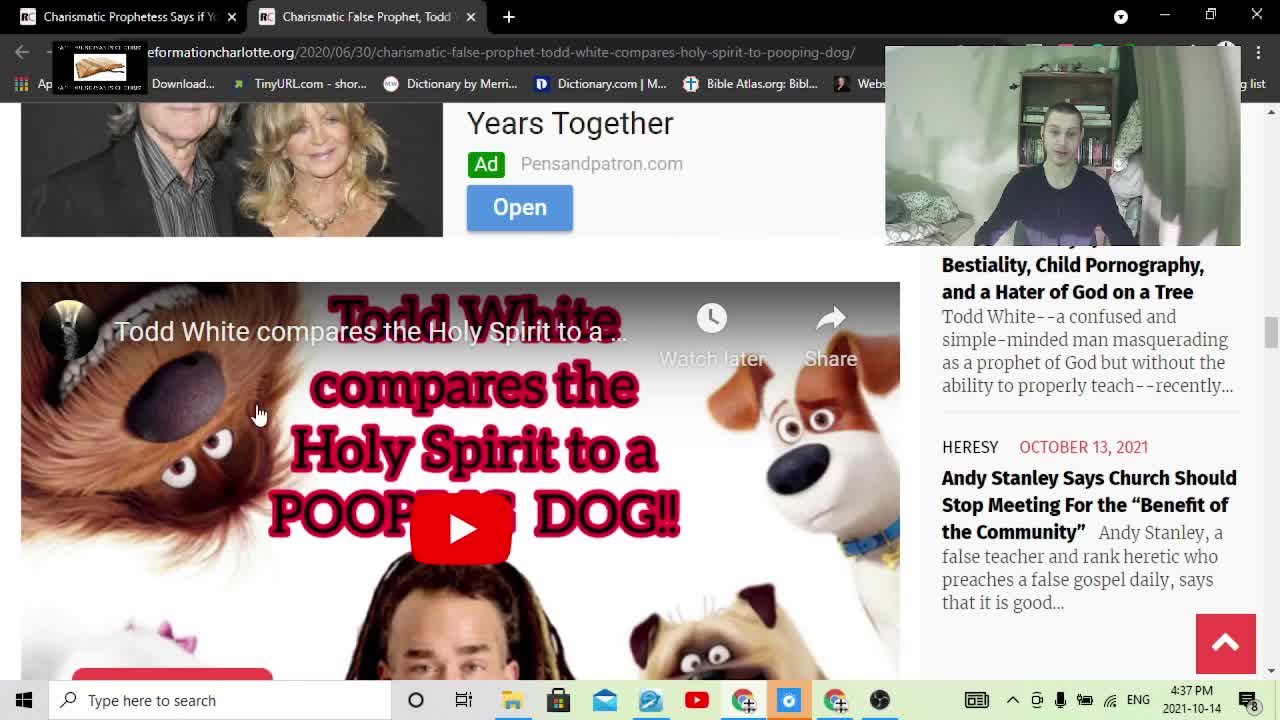
Task: Click the scrollbar down arrow
Action: click(x=1271, y=671)
